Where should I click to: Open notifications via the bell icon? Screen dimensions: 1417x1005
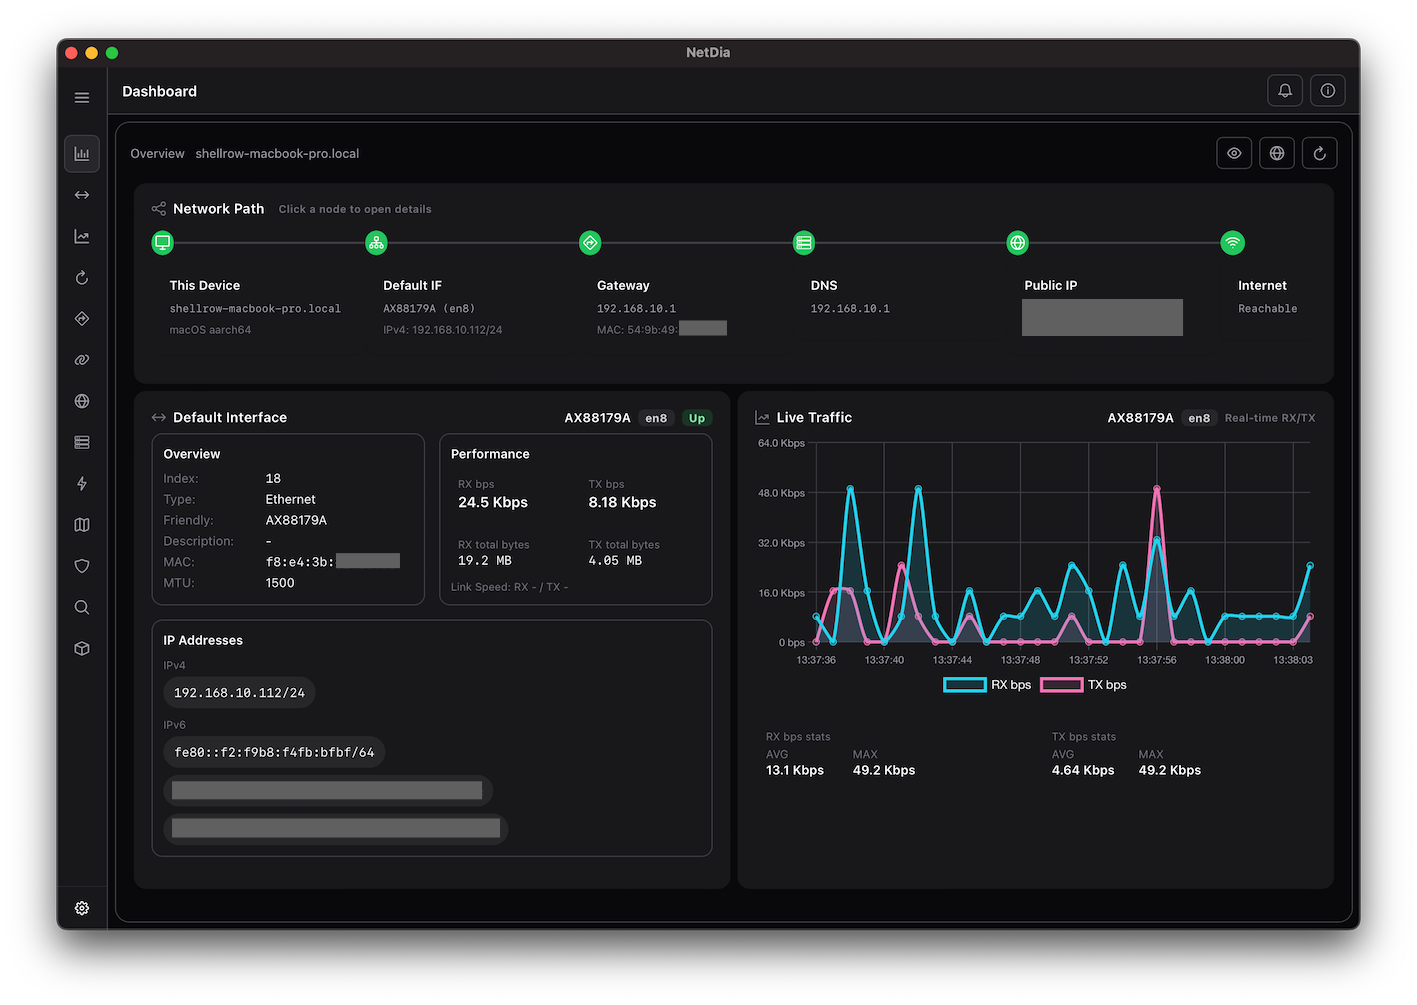tap(1285, 90)
